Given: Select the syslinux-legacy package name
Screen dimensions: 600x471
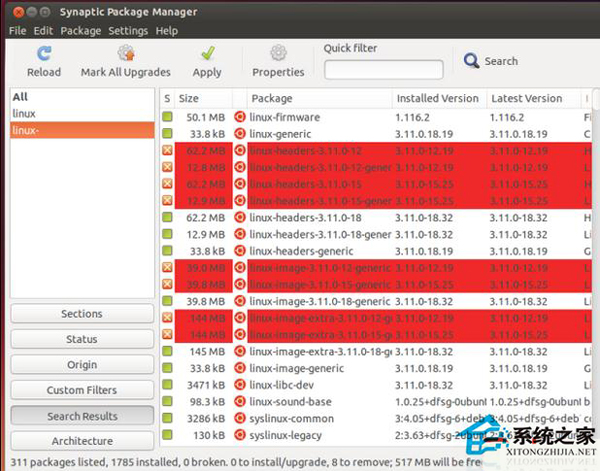Looking at the screenshot, I should click(285, 435).
